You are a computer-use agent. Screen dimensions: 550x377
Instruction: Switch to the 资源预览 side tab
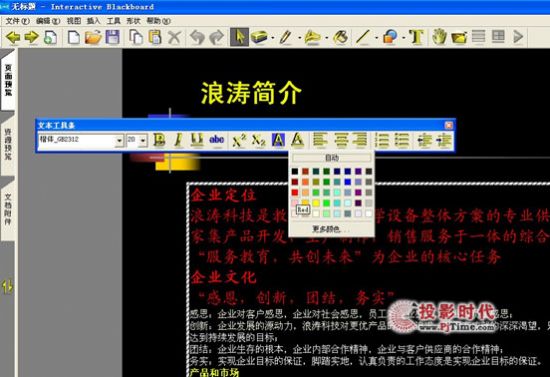[8, 144]
